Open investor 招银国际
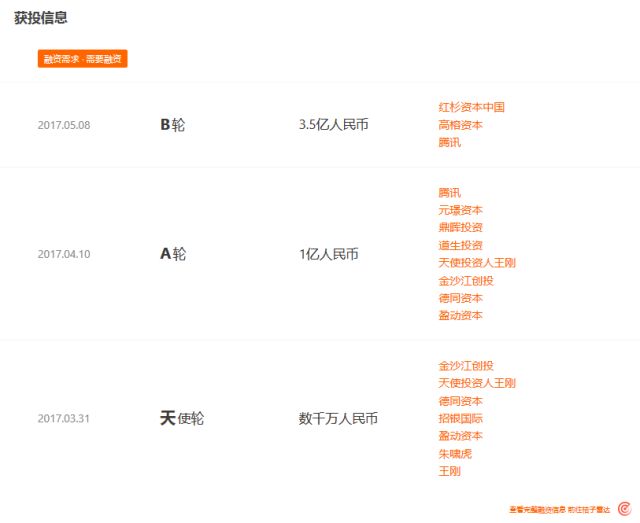The width and height of the screenshot is (640, 523). point(460,418)
